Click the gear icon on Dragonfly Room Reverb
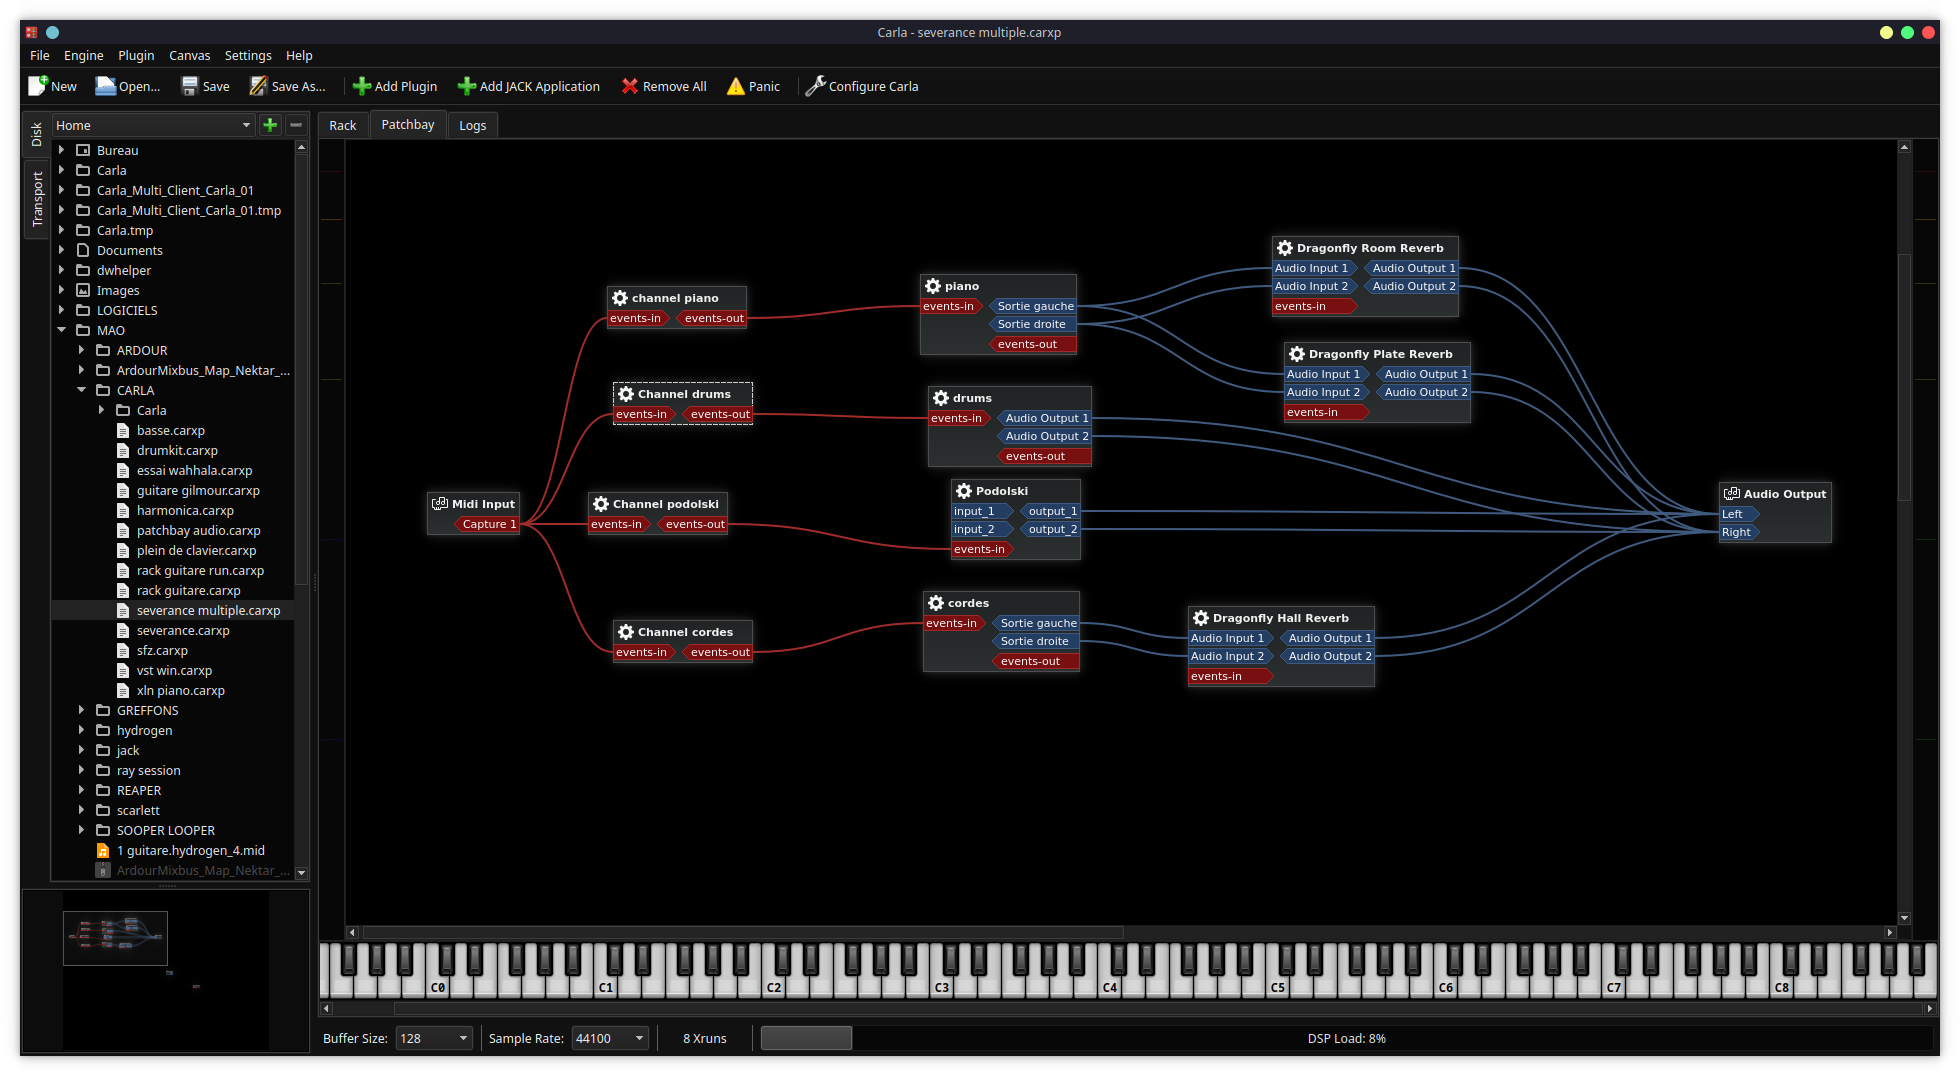 [1285, 248]
